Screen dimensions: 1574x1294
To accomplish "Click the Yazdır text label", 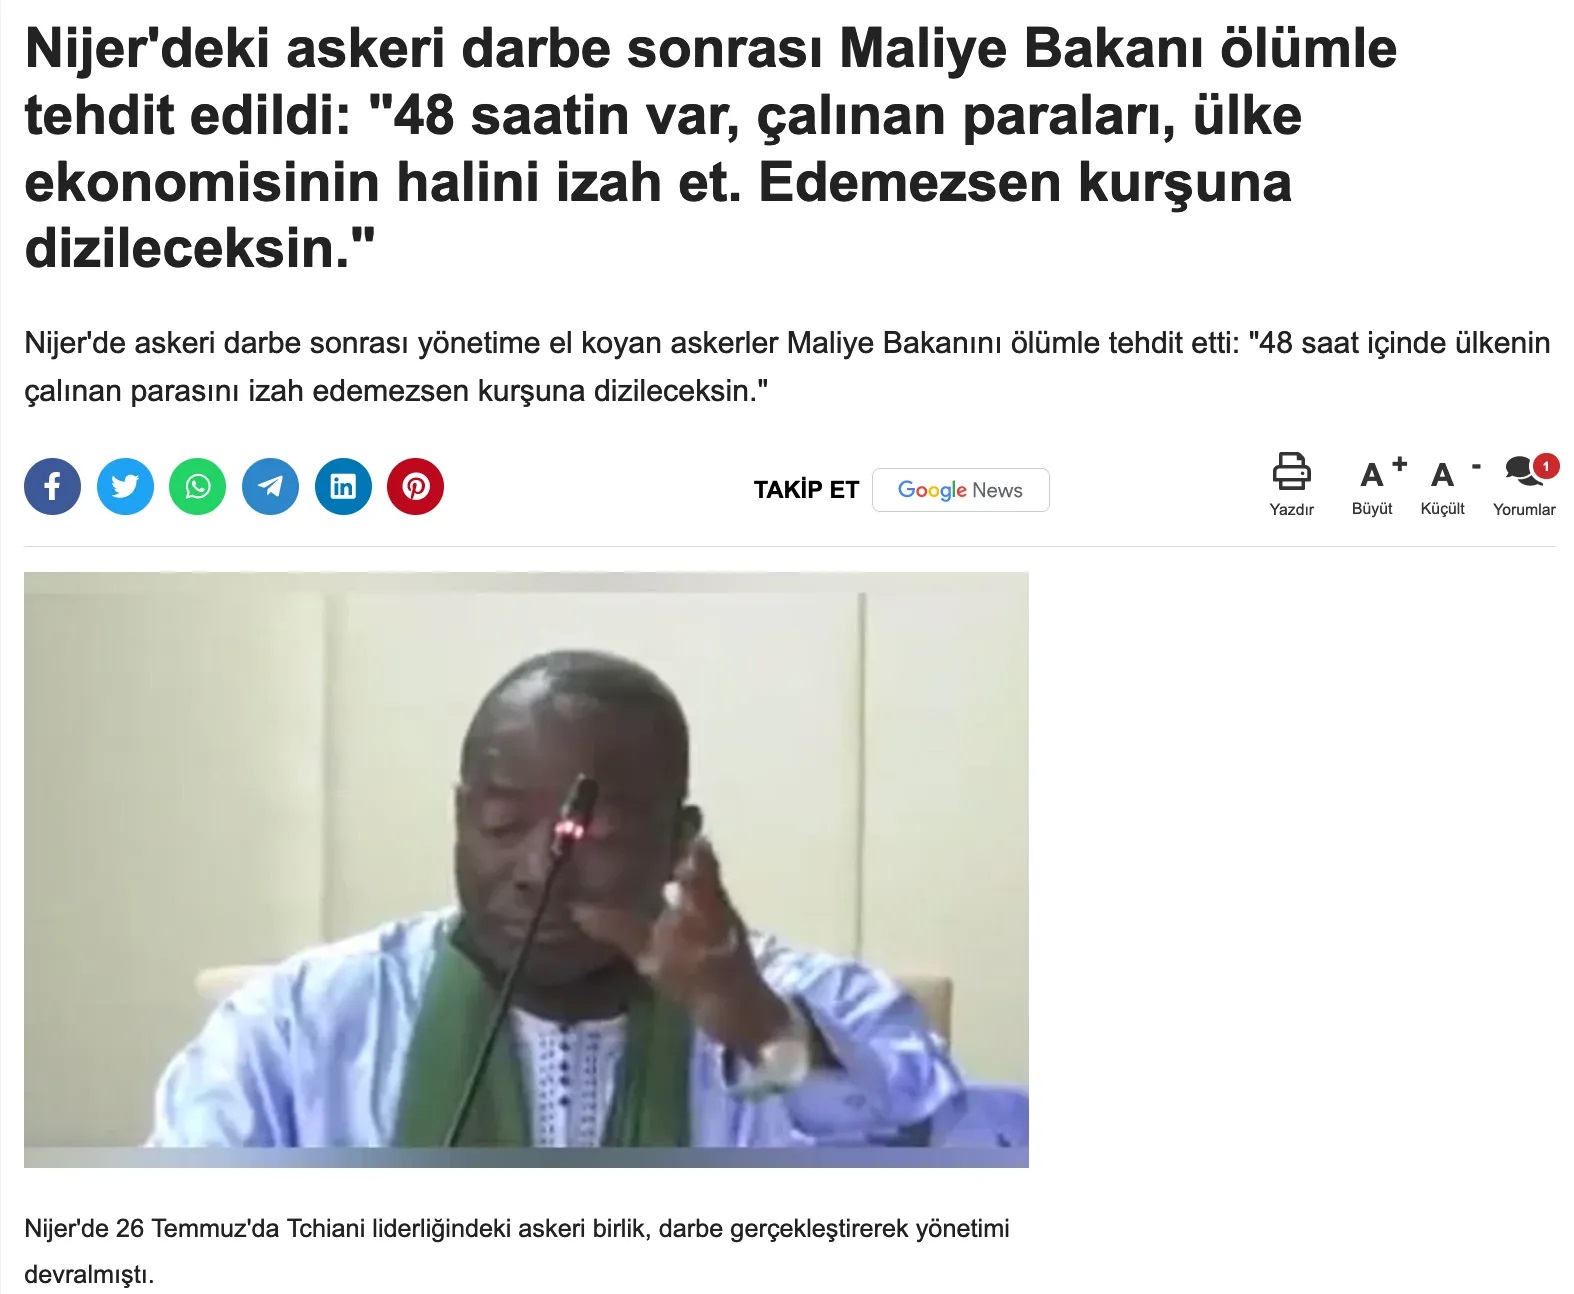I will 1291,510.
